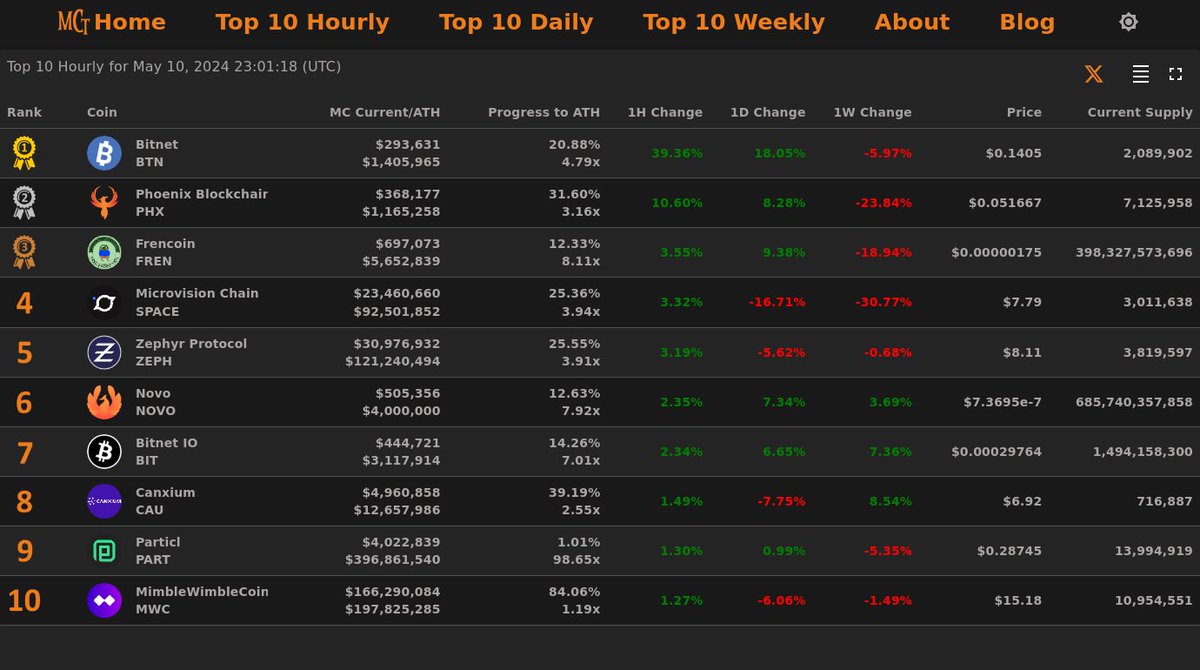Click the Zephyr Protocol Z logo
Image resolution: width=1200 pixels, height=670 pixels.
(104, 352)
